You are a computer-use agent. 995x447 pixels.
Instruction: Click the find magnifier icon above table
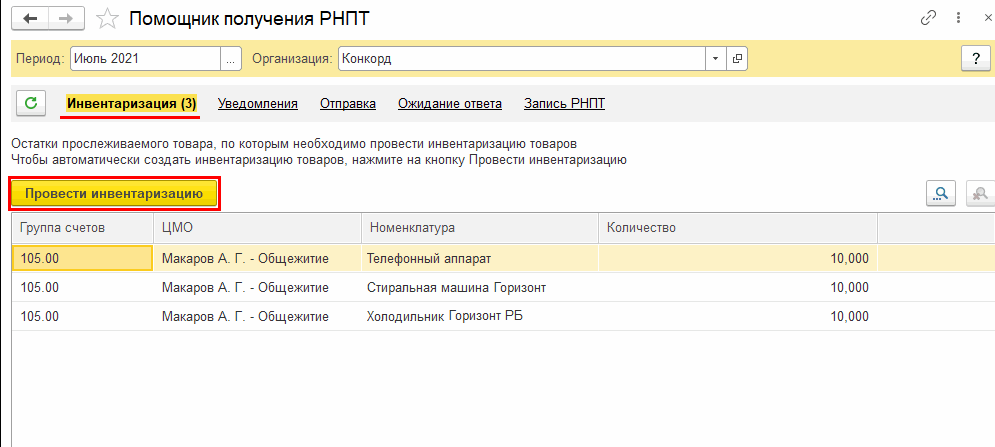tap(941, 194)
